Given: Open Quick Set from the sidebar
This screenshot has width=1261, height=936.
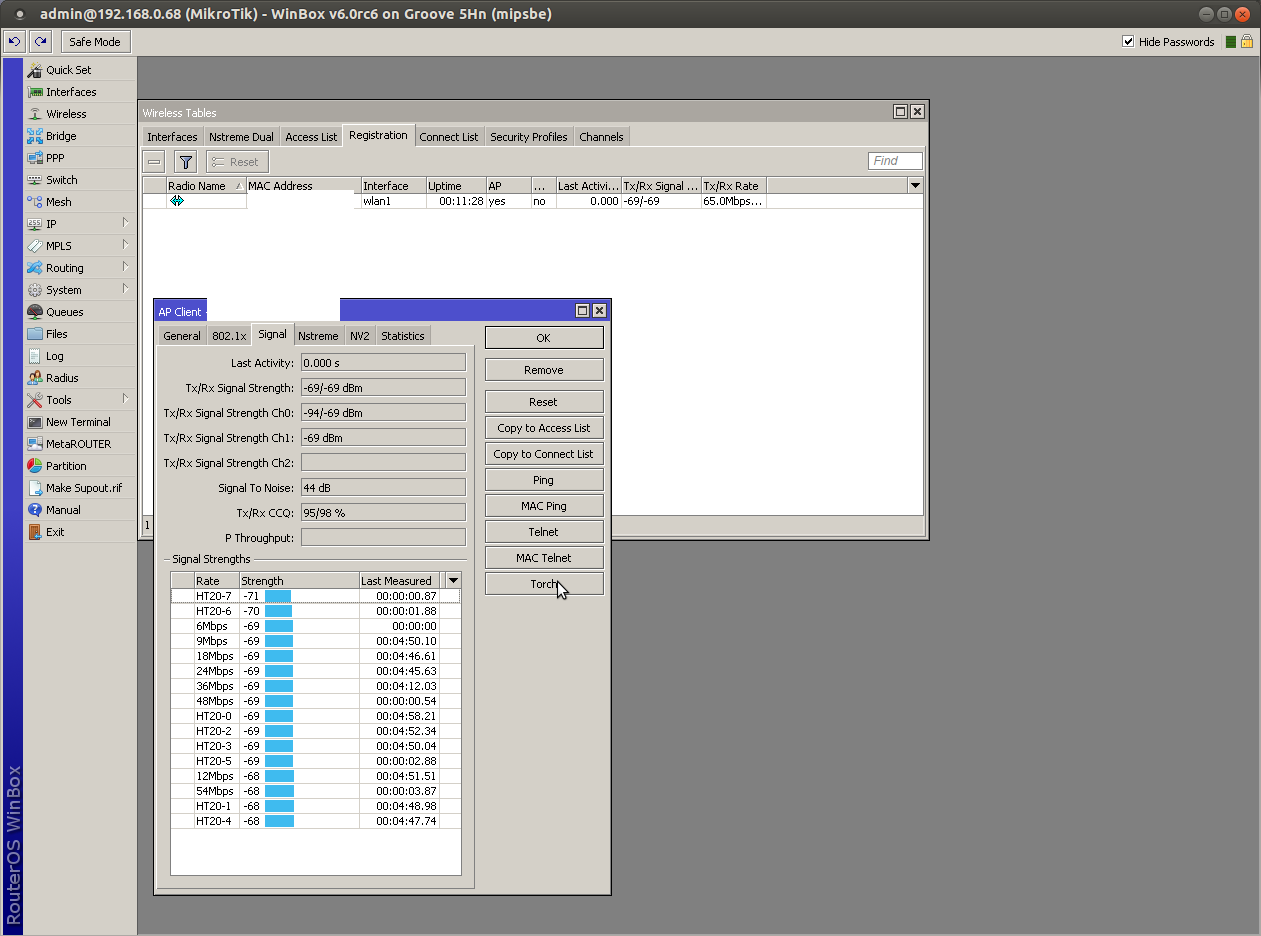Looking at the screenshot, I should pos(68,70).
